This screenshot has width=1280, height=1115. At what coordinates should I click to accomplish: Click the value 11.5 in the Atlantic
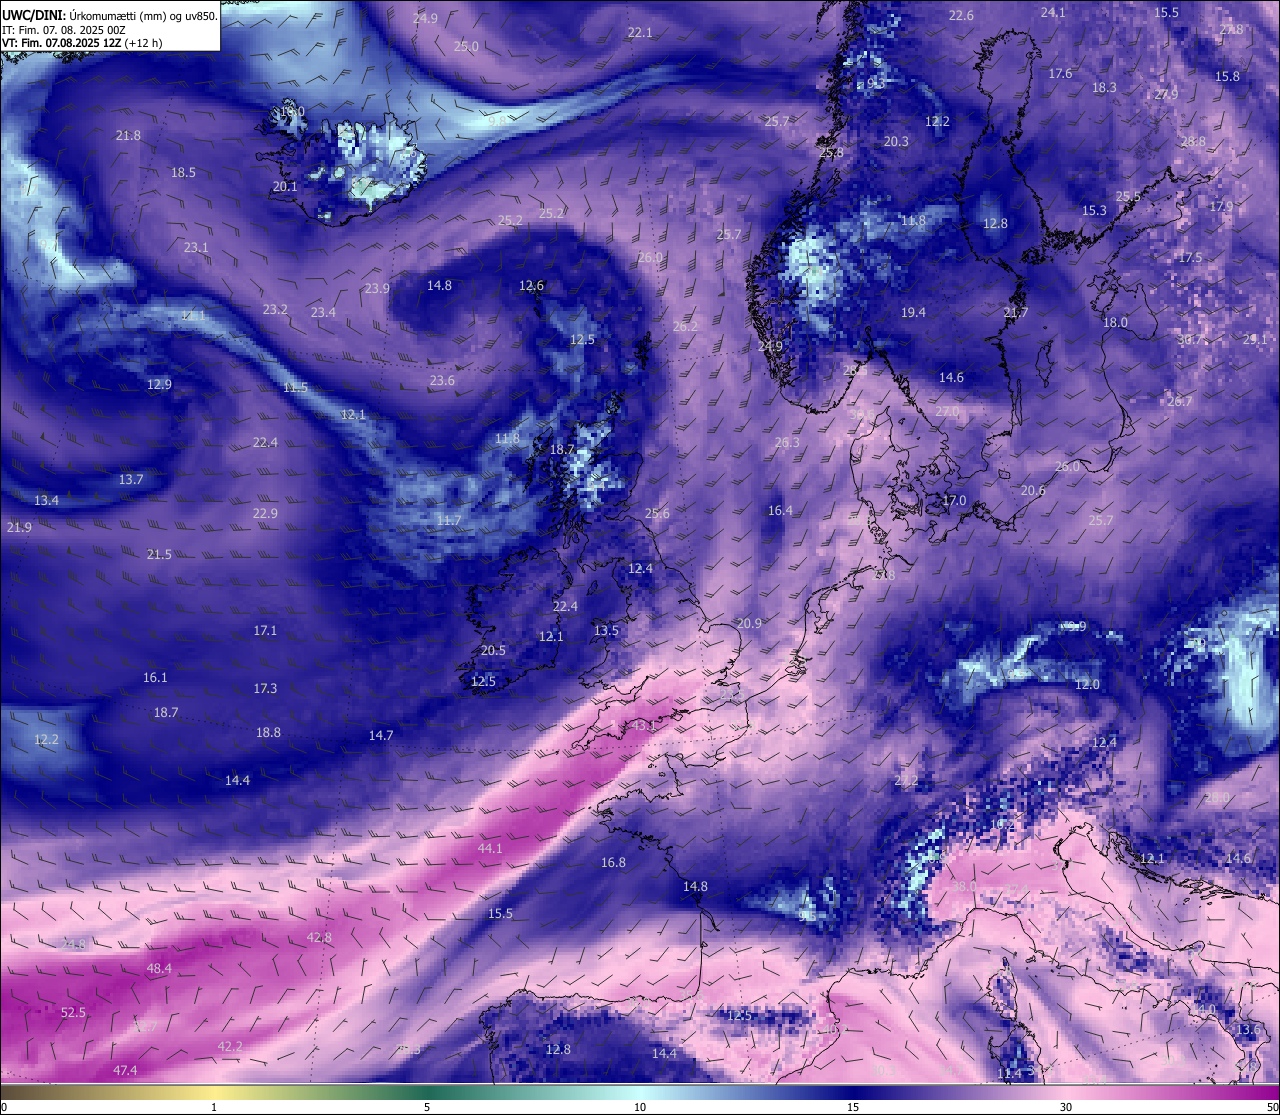coord(295,388)
